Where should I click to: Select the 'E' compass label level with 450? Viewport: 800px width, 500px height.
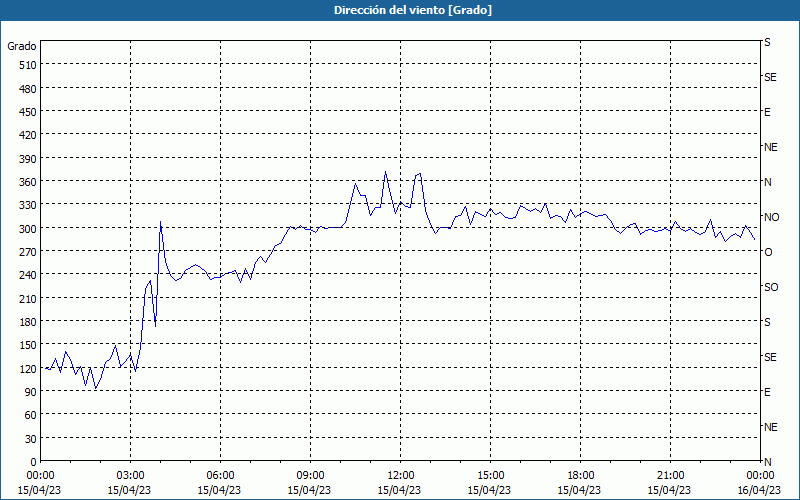click(767, 112)
